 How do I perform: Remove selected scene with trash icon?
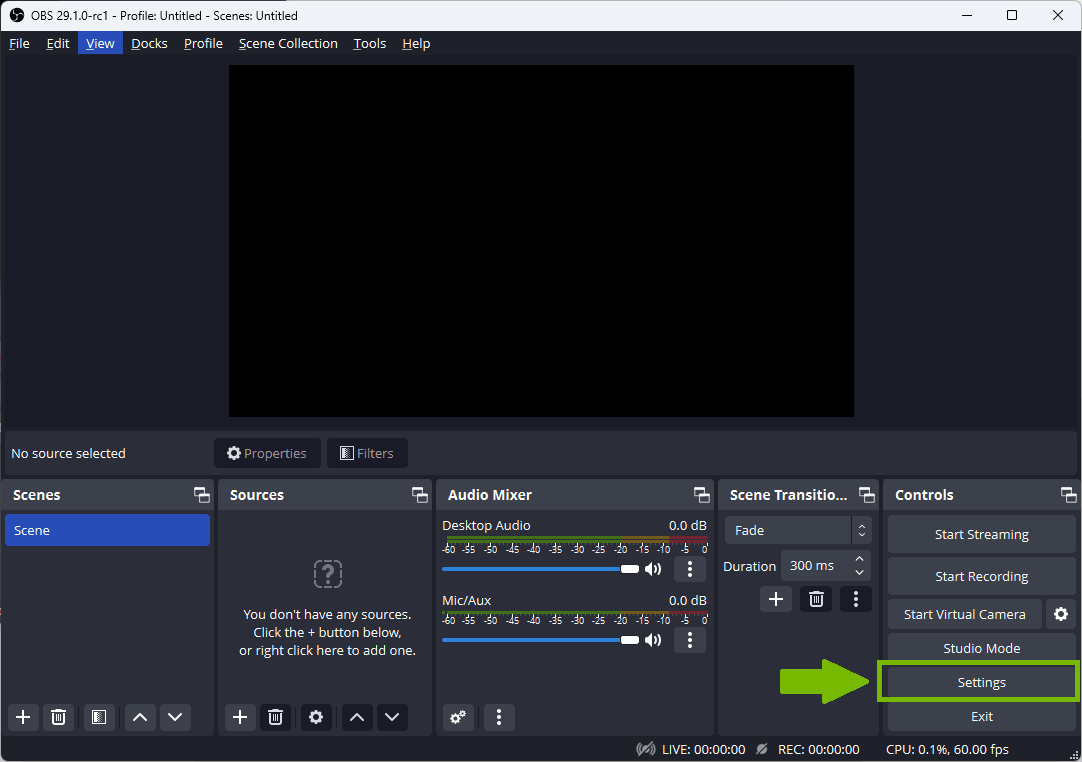tap(59, 717)
